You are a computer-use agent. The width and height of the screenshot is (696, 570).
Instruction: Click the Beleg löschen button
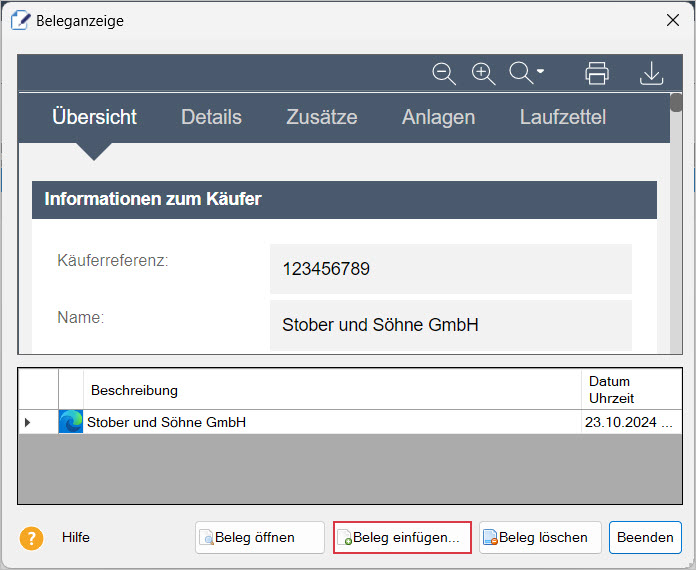click(540, 537)
